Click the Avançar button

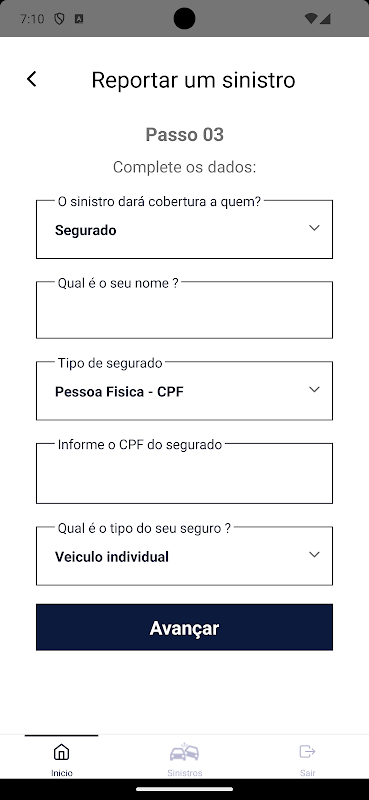(x=184, y=628)
